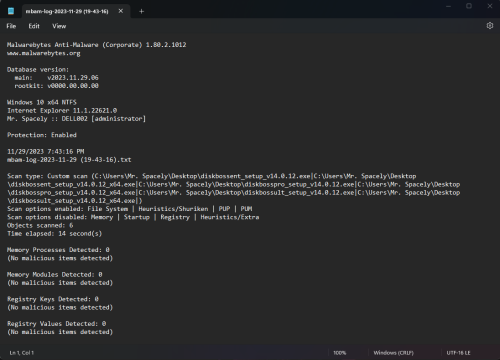Place cursor on Objects scanned: 6 line
This screenshot has width=500, height=360.
[x=40, y=225]
